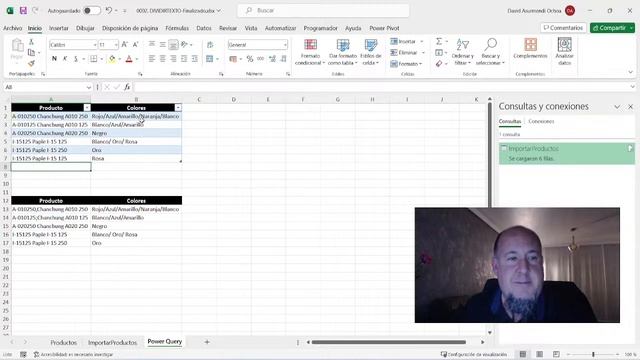This screenshot has height=360, width=640.
Task: Open Estilos de celda gallery
Action: [x=371, y=52]
